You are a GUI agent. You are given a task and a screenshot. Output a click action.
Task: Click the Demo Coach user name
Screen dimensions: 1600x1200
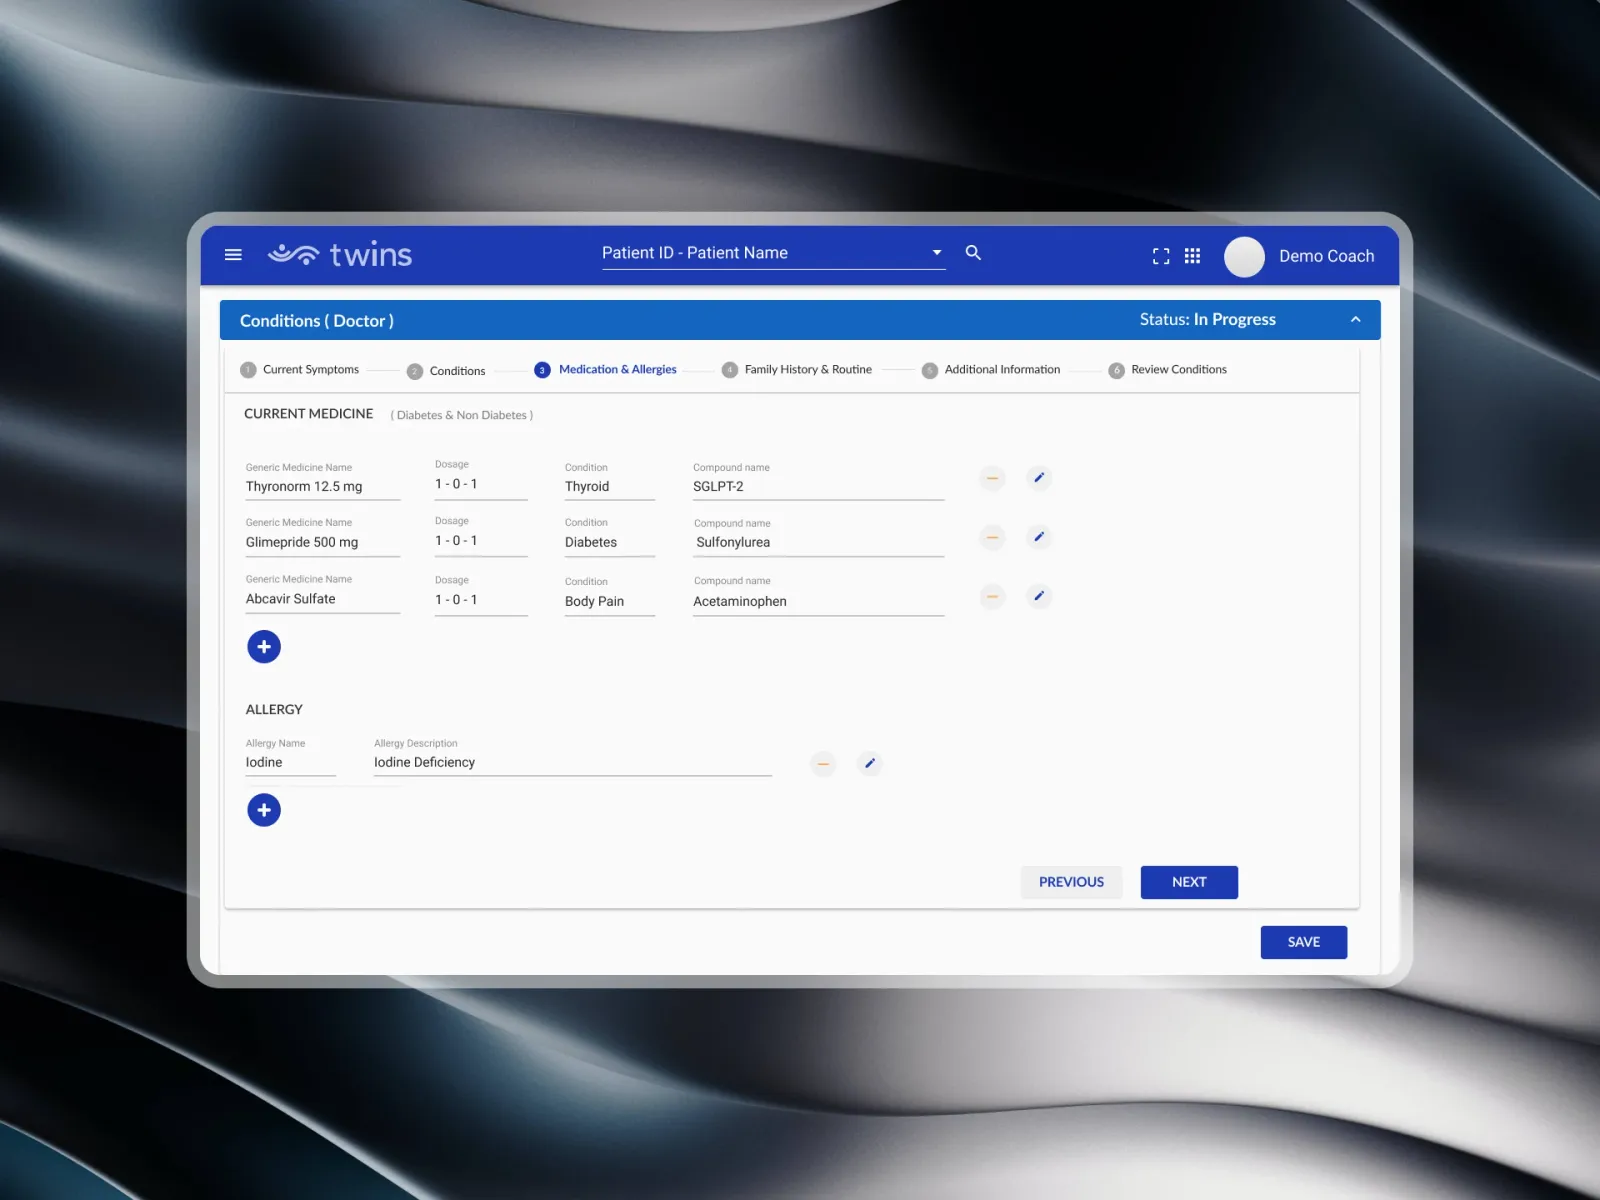coord(1327,256)
